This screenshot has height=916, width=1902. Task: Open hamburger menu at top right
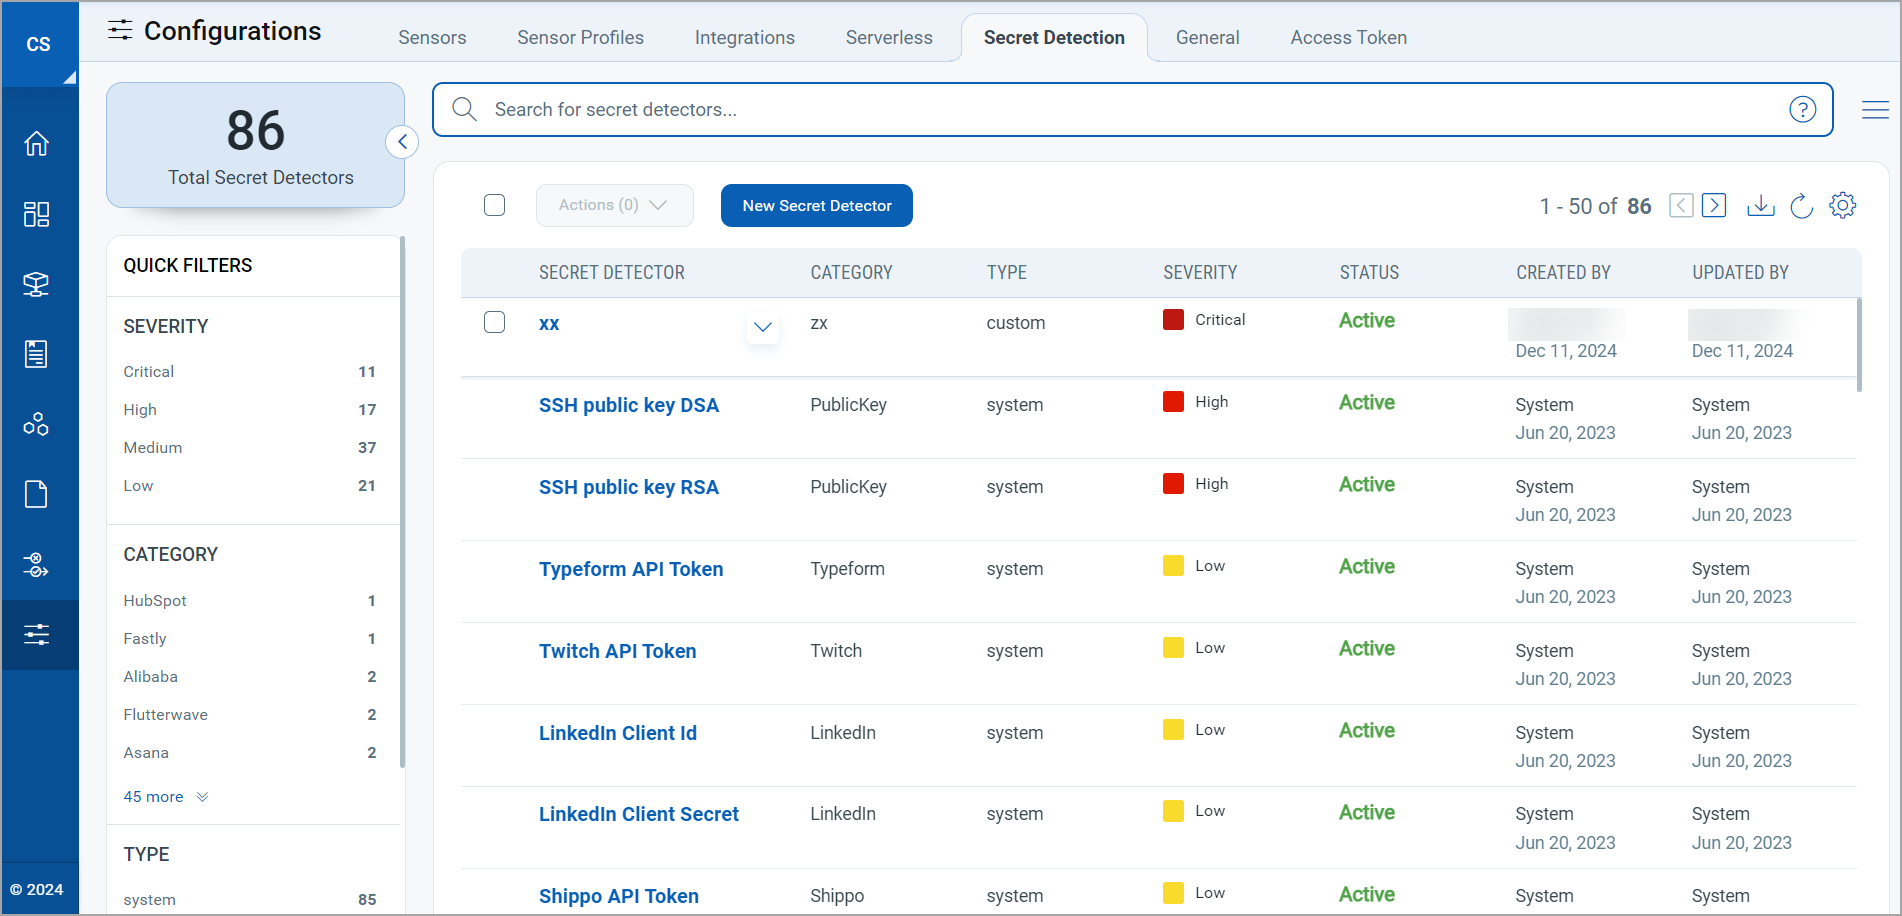pos(1875,110)
